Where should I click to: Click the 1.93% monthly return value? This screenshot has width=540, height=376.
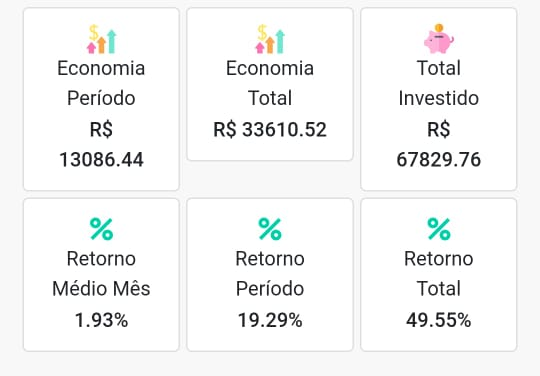[101, 320]
